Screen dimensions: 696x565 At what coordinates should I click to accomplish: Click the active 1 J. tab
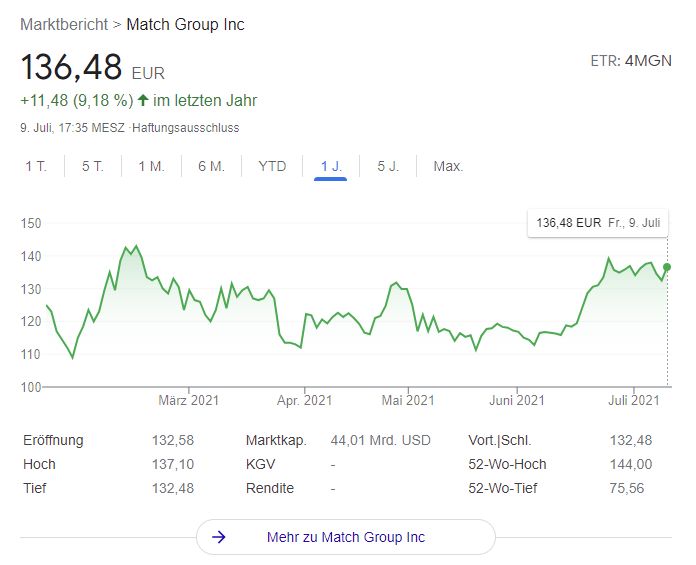(x=330, y=166)
